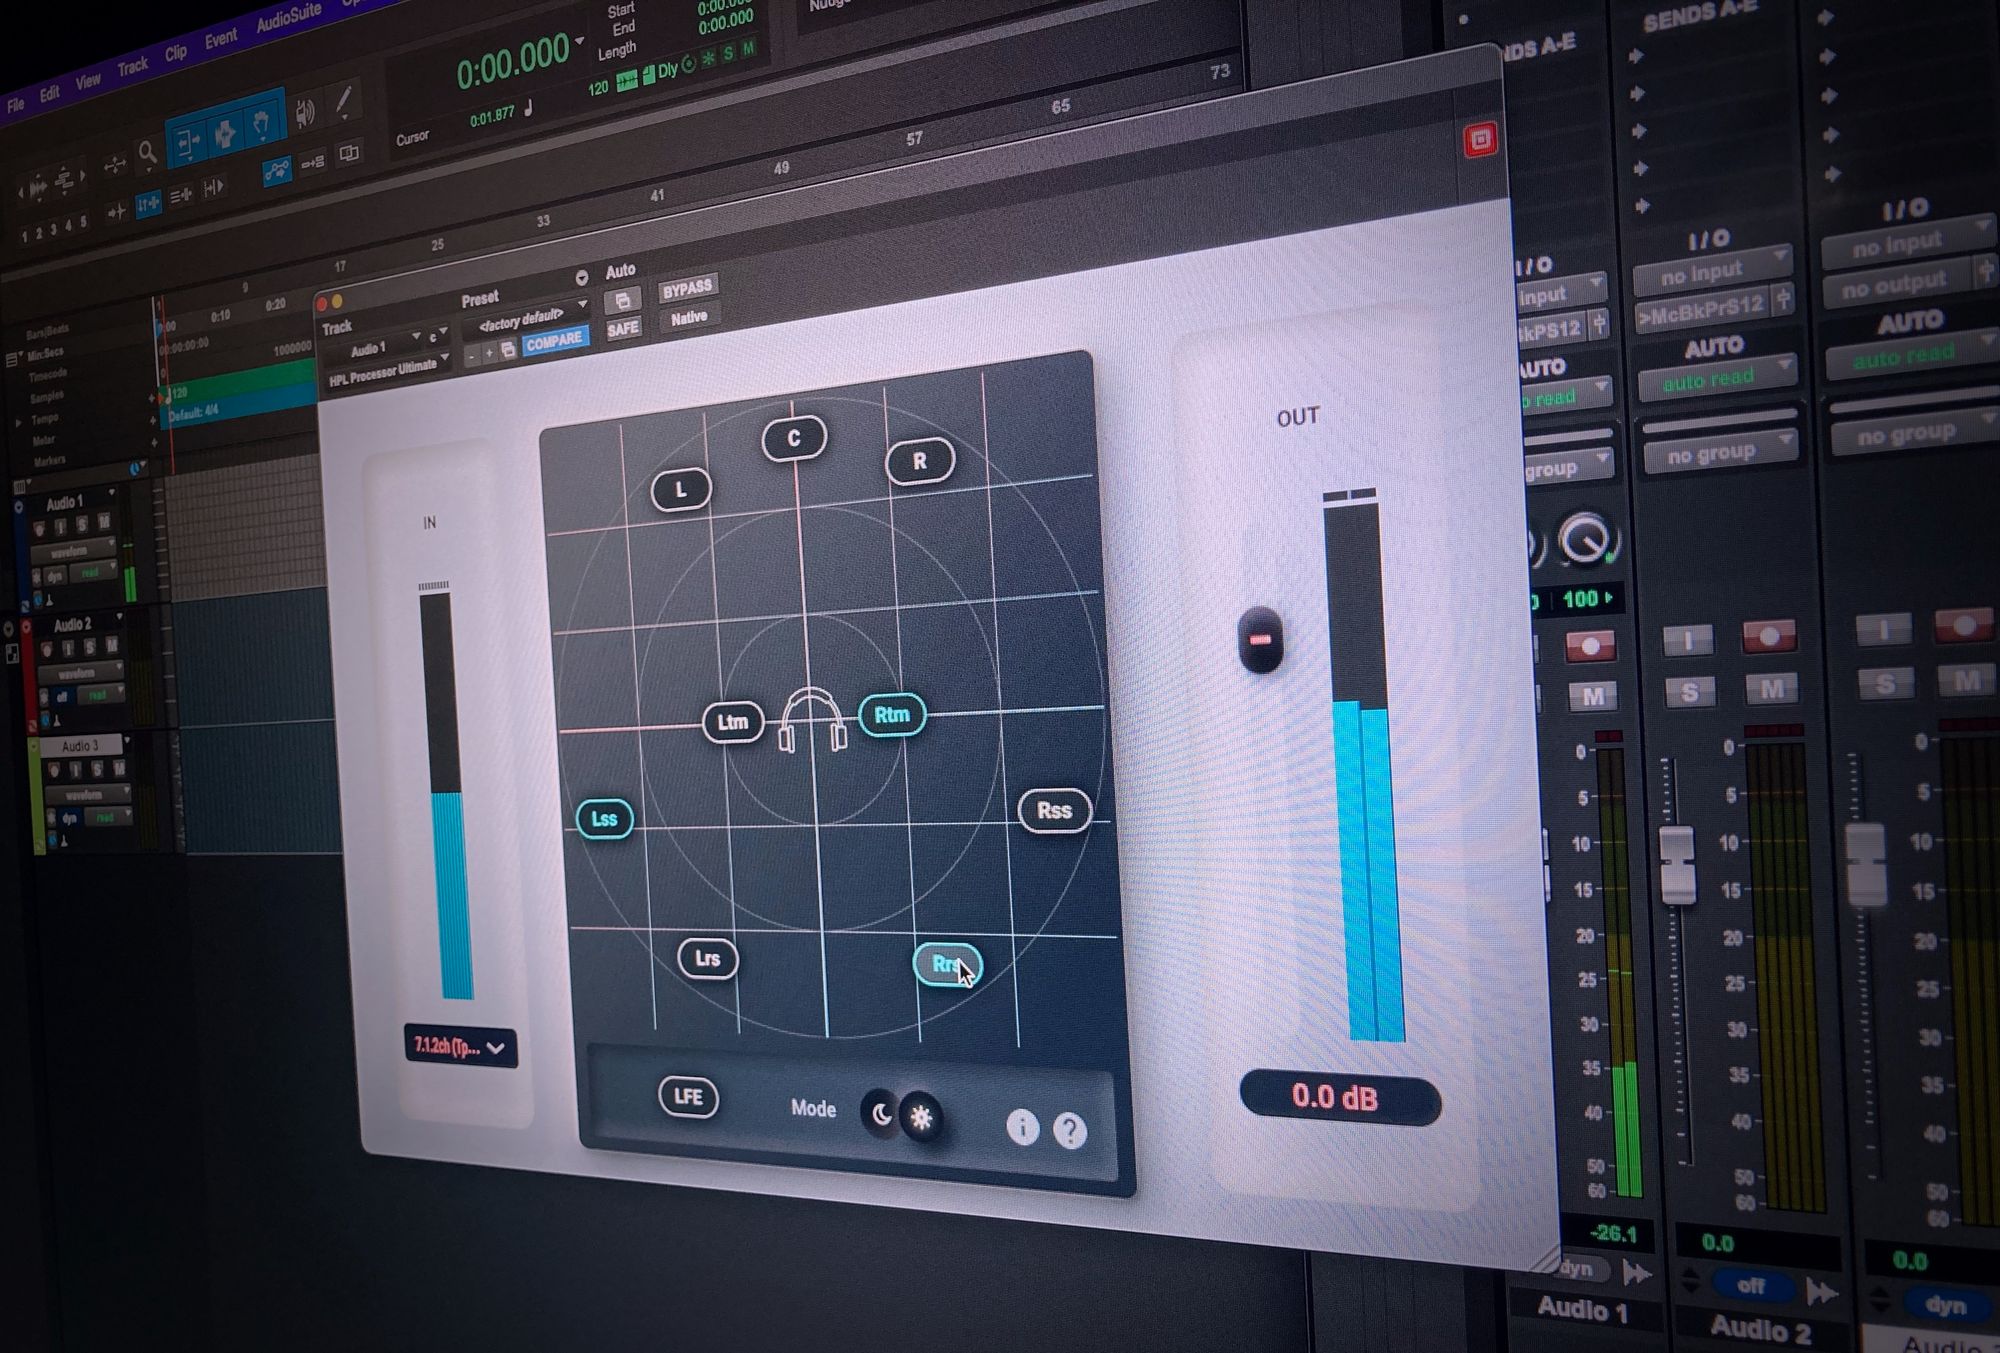Click the 0:00.000 main counter display
Screen dimensions: 2000x1353
[x=513, y=62]
